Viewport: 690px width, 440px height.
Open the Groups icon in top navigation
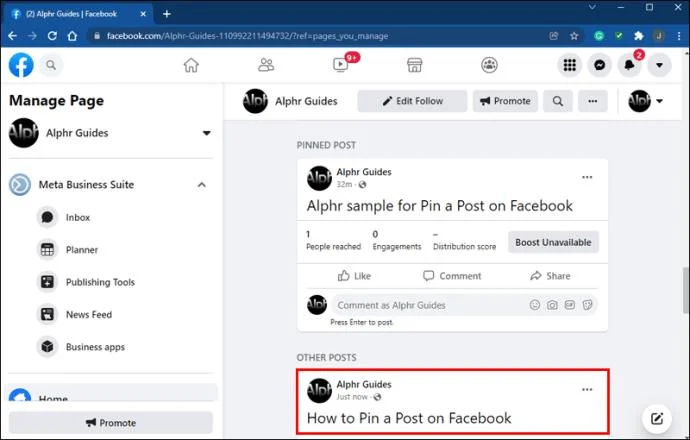(489, 65)
